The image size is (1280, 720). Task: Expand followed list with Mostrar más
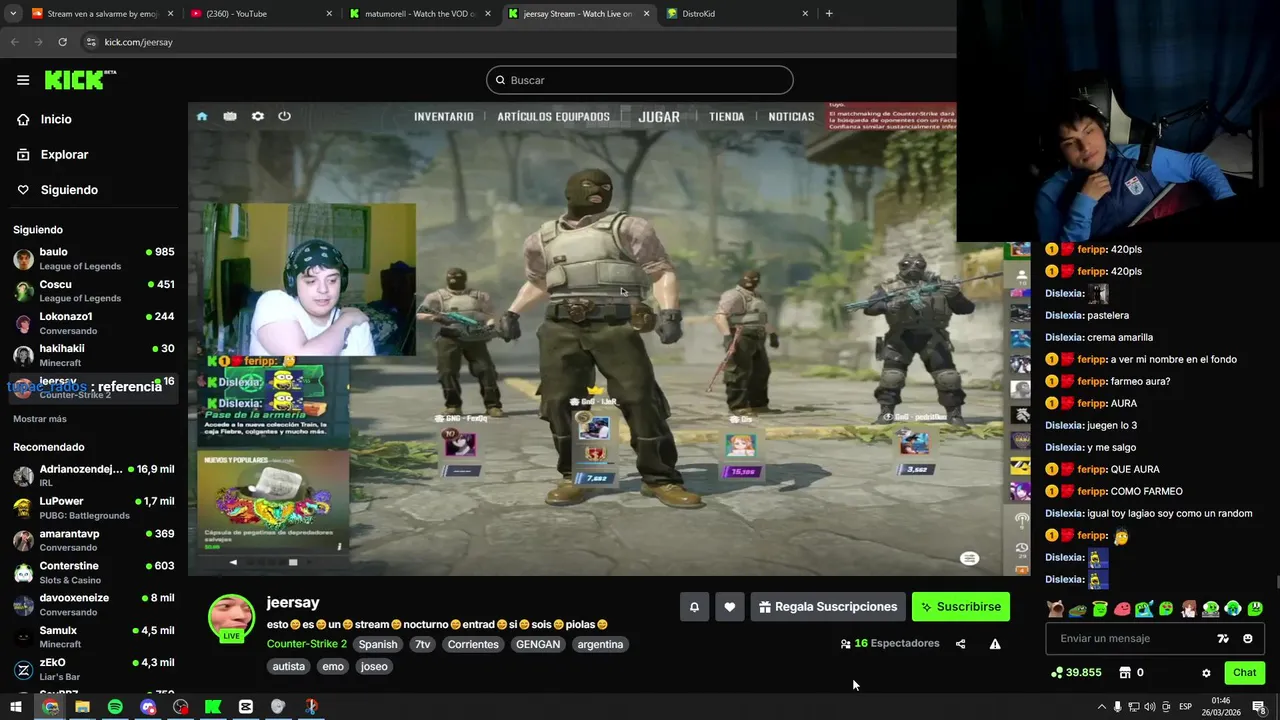[x=40, y=419]
